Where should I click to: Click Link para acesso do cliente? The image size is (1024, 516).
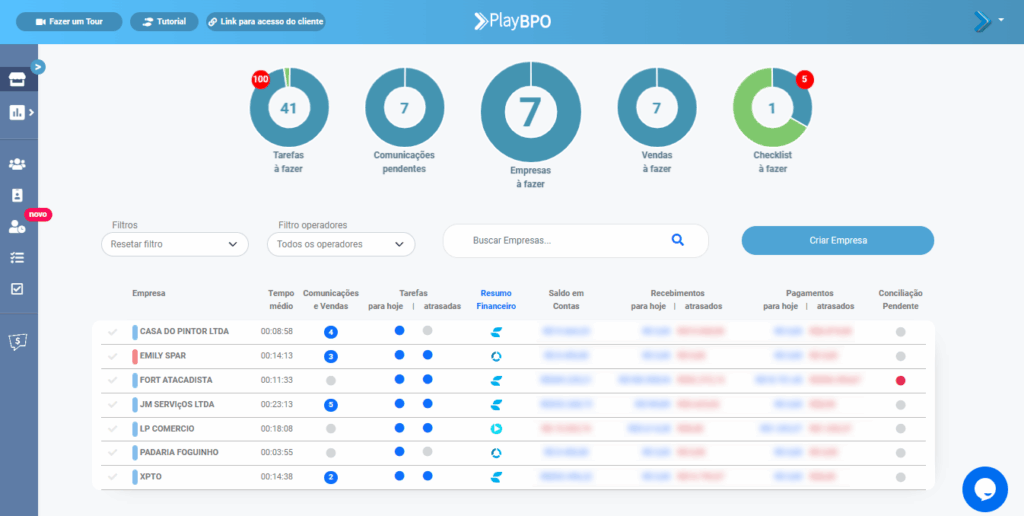266,22
